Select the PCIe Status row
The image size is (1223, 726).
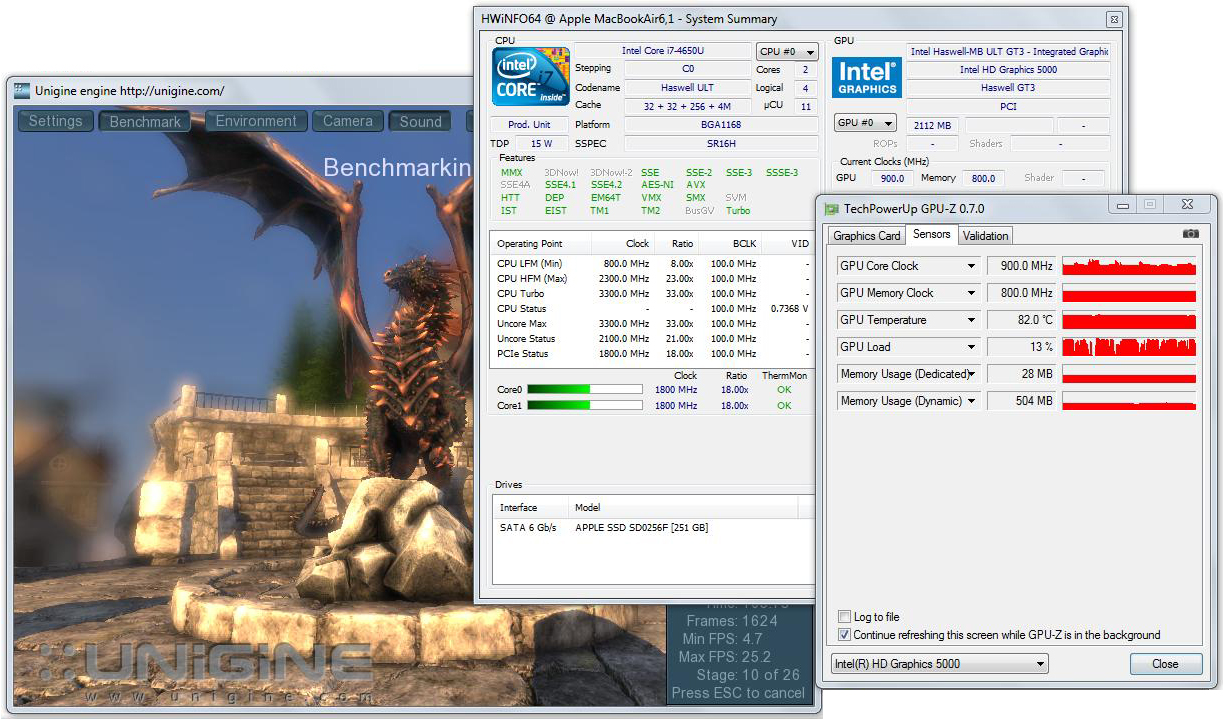[x=653, y=354]
